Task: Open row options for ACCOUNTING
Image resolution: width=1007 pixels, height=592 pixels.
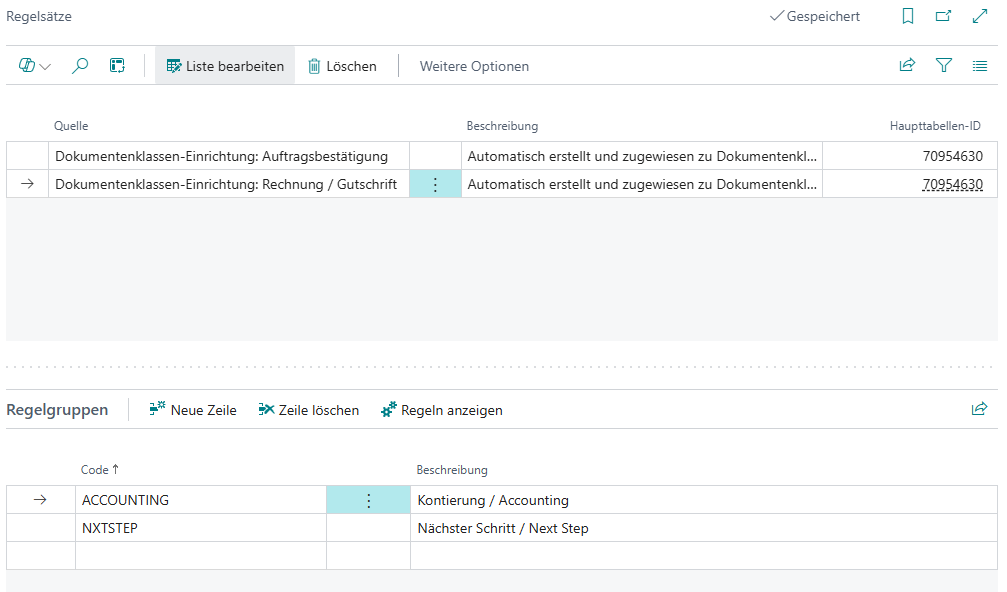Action: point(368,501)
